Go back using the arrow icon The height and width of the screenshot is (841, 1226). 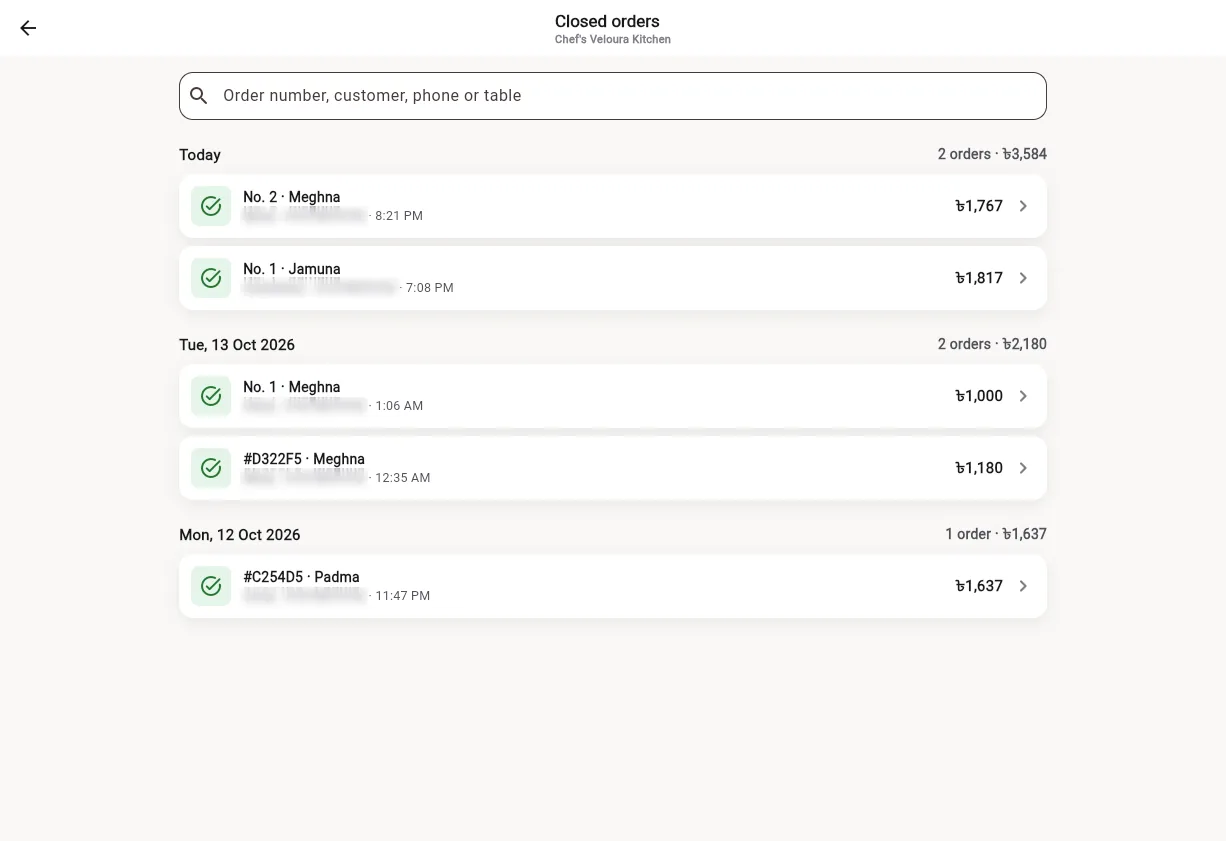coord(28,28)
